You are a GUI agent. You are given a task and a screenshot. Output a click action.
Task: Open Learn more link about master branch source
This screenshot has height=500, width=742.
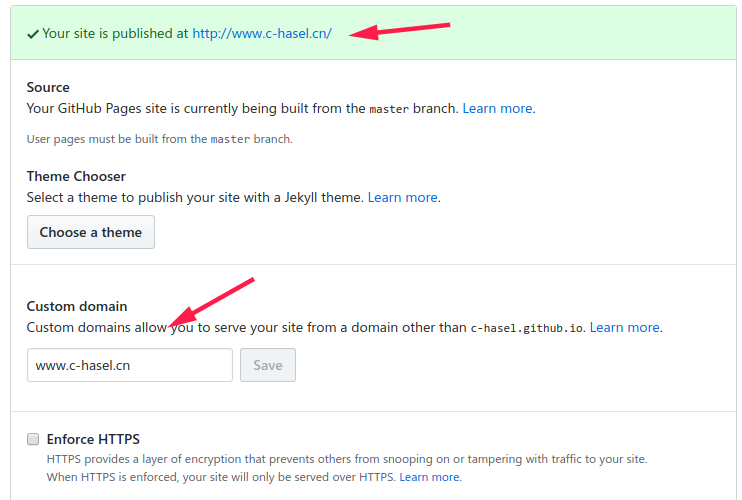tap(497, 108)
